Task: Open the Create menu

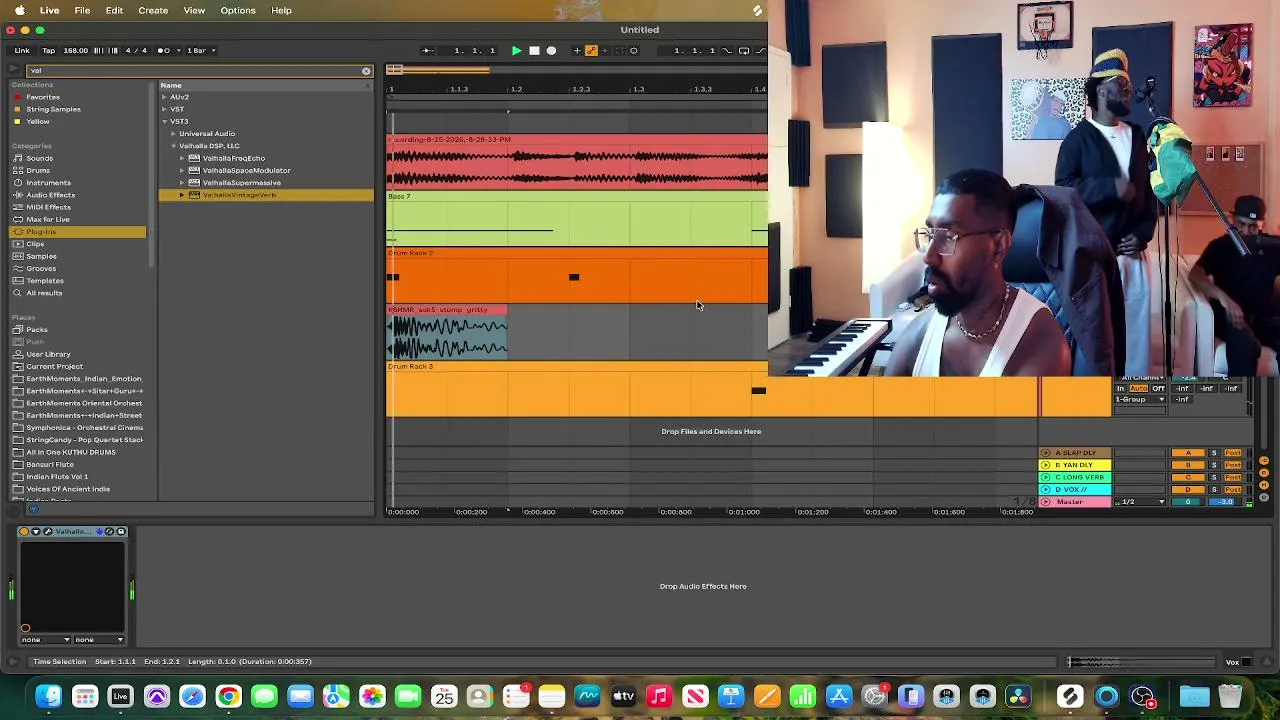Action: (x=153, y=10)
